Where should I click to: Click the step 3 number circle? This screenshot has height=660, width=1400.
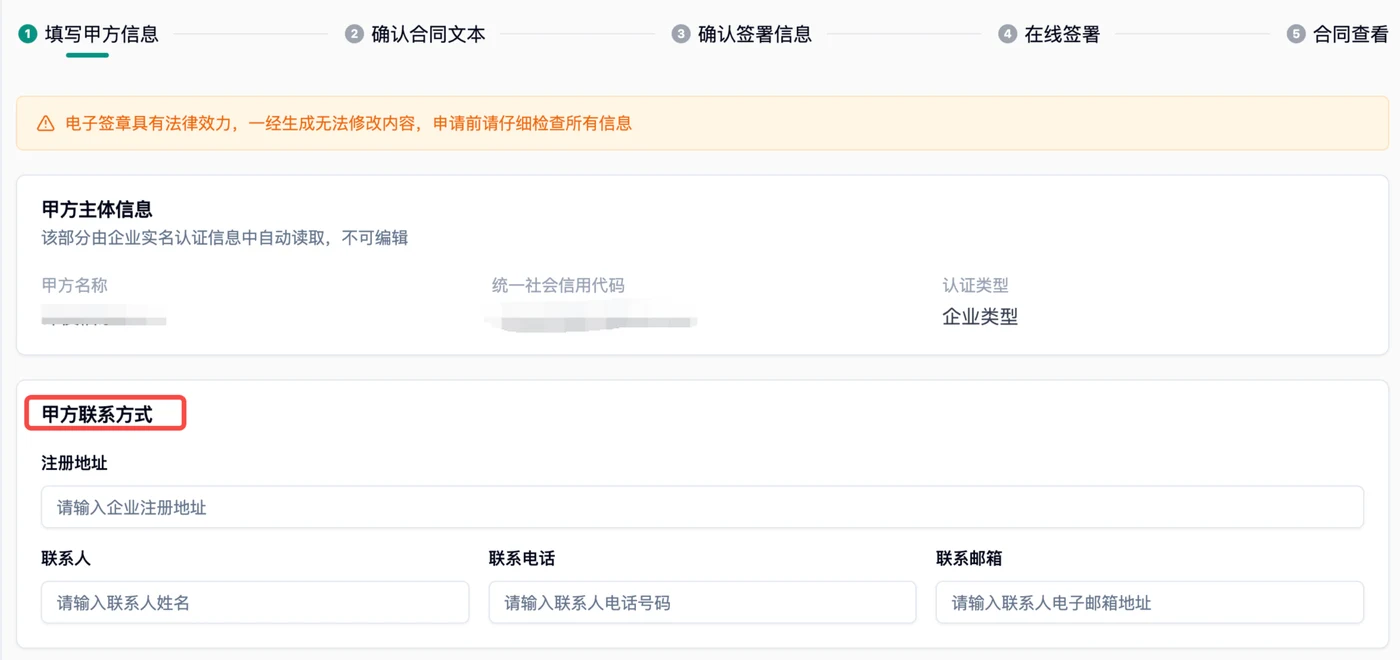pyautogui.click(x=681, y=34)
